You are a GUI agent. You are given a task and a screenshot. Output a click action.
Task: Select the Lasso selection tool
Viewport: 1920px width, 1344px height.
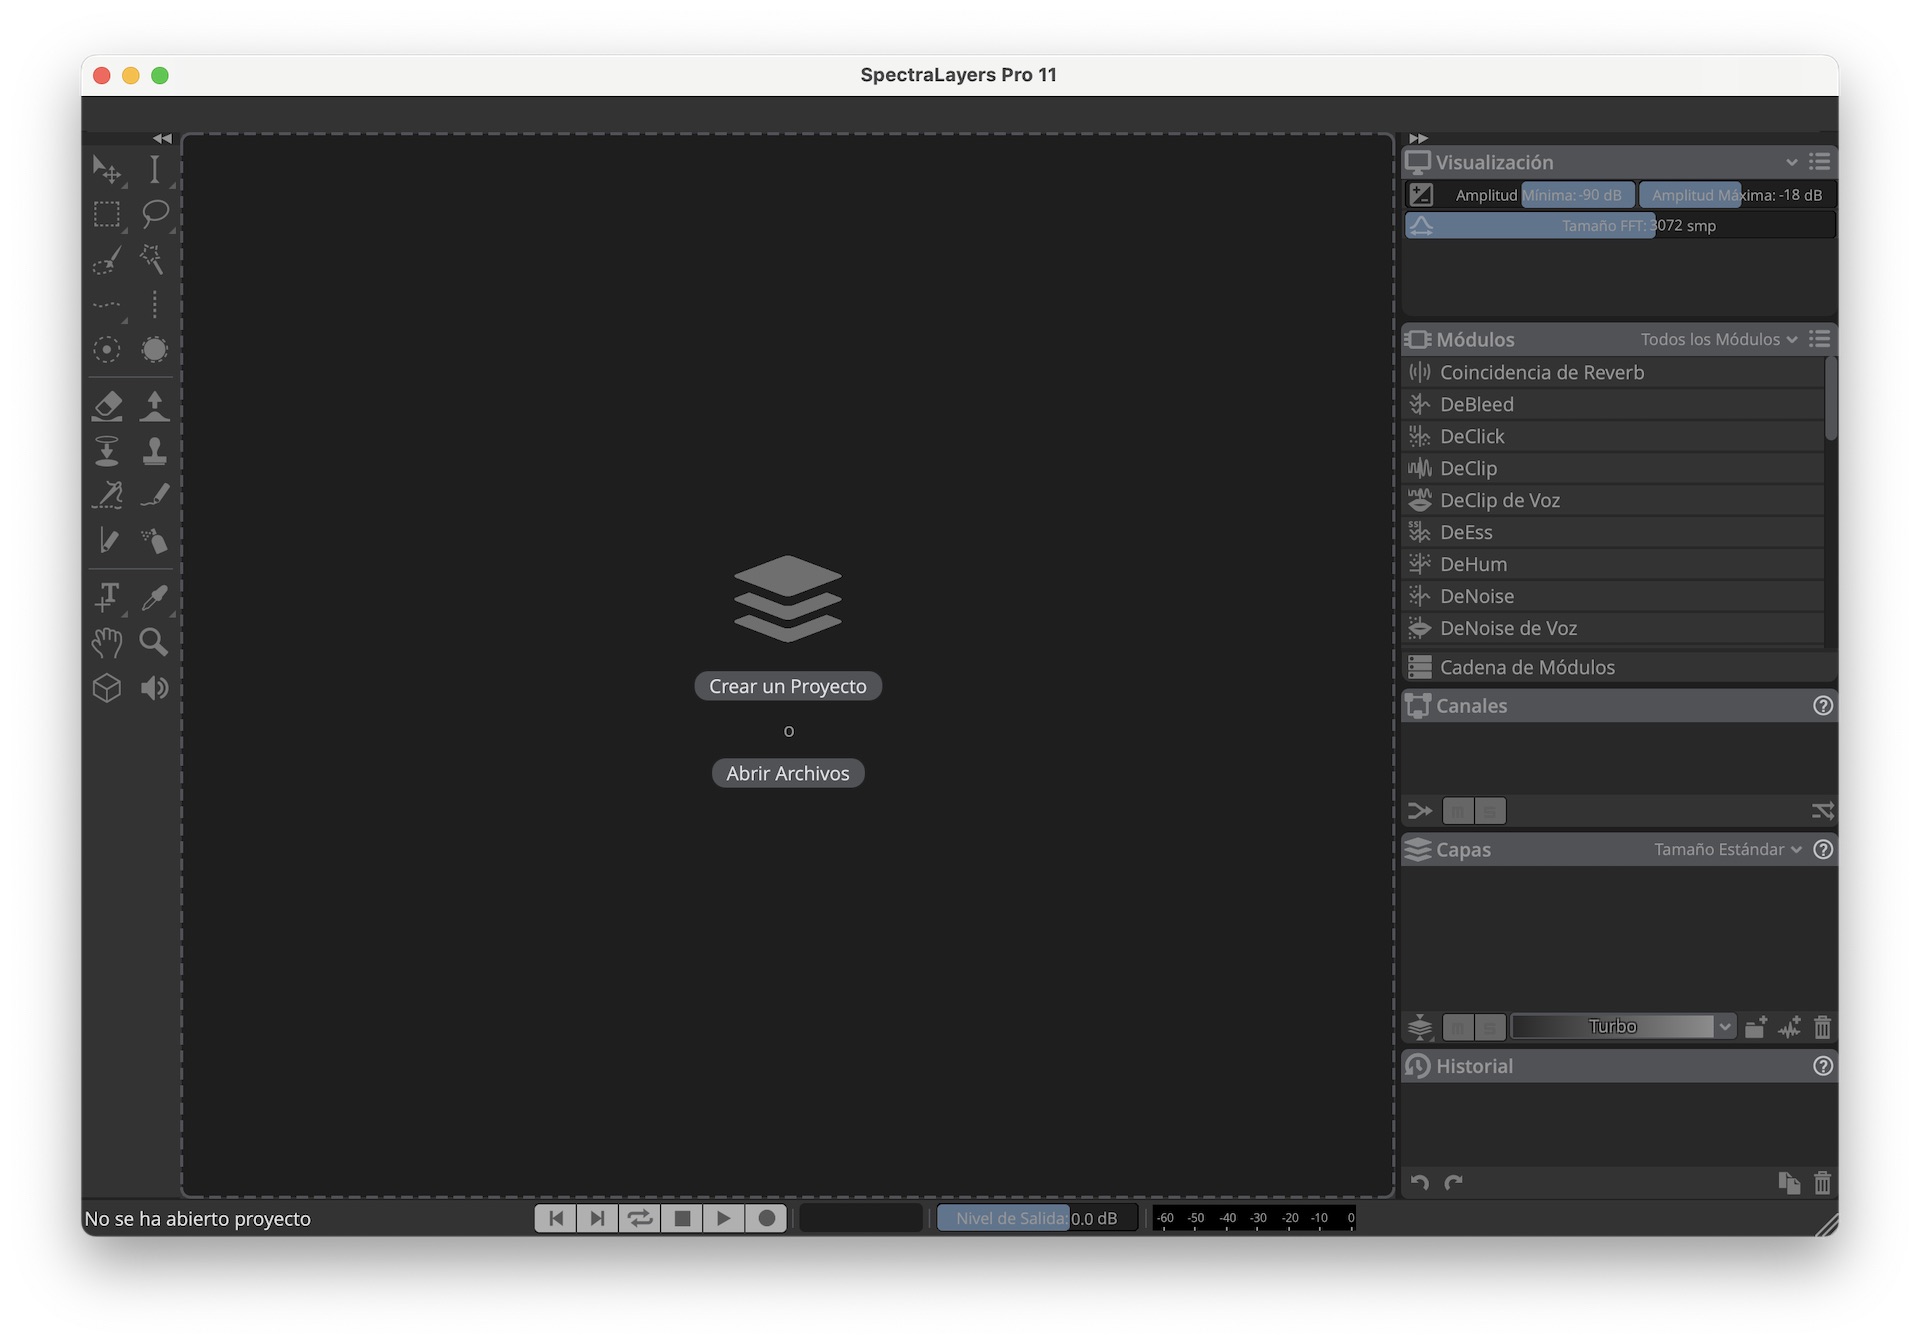pyautogui.click(x=154, y=213)
